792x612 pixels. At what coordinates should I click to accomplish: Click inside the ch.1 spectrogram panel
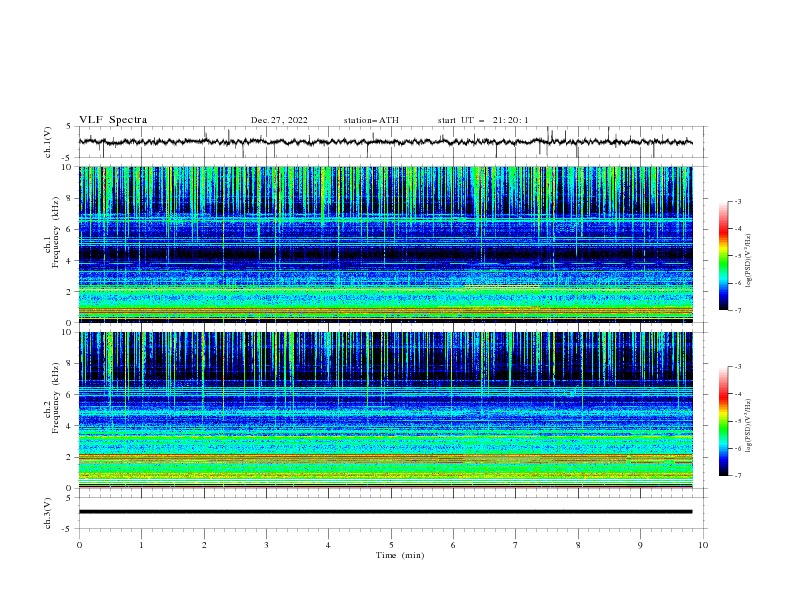[385, 244]
